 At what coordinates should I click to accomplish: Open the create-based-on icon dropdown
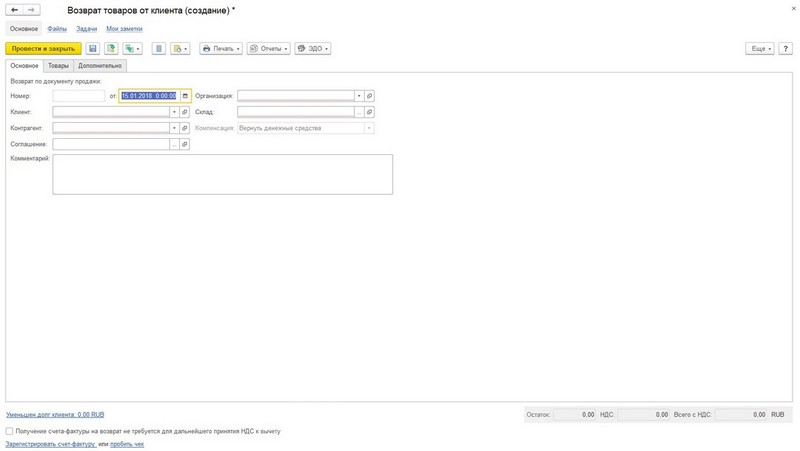133,48
